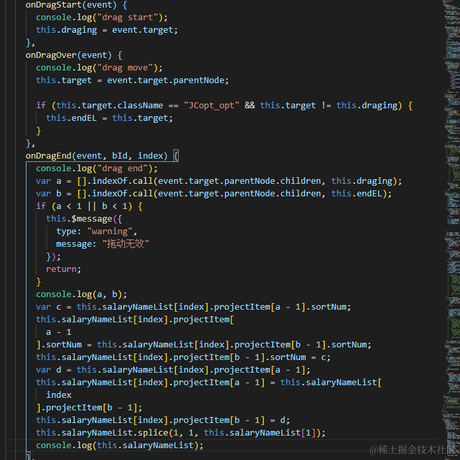Click the onDragStart(event) method declaration
The image size is (460, 460).
pos(76,5)
